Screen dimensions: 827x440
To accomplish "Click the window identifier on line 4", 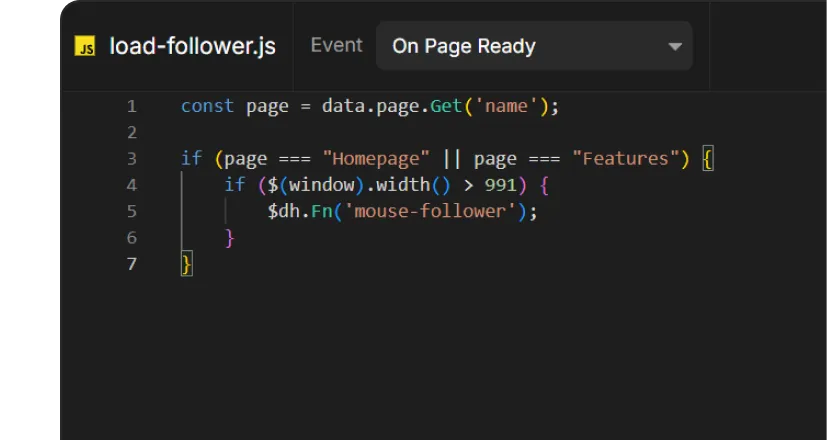I will 321,185.
